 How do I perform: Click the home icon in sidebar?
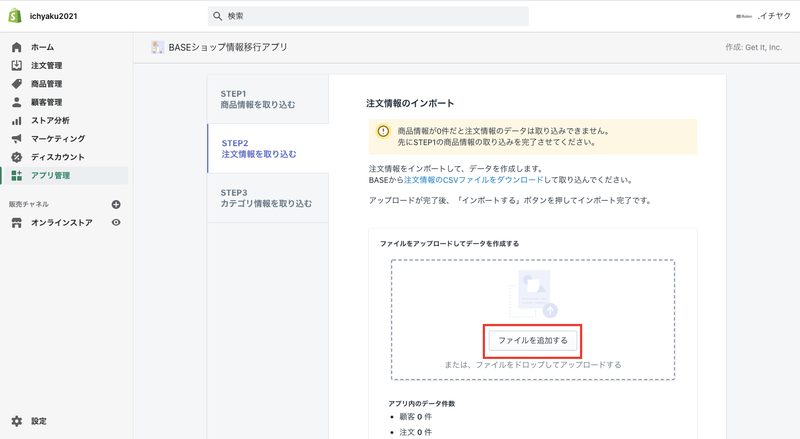[16, 47]
